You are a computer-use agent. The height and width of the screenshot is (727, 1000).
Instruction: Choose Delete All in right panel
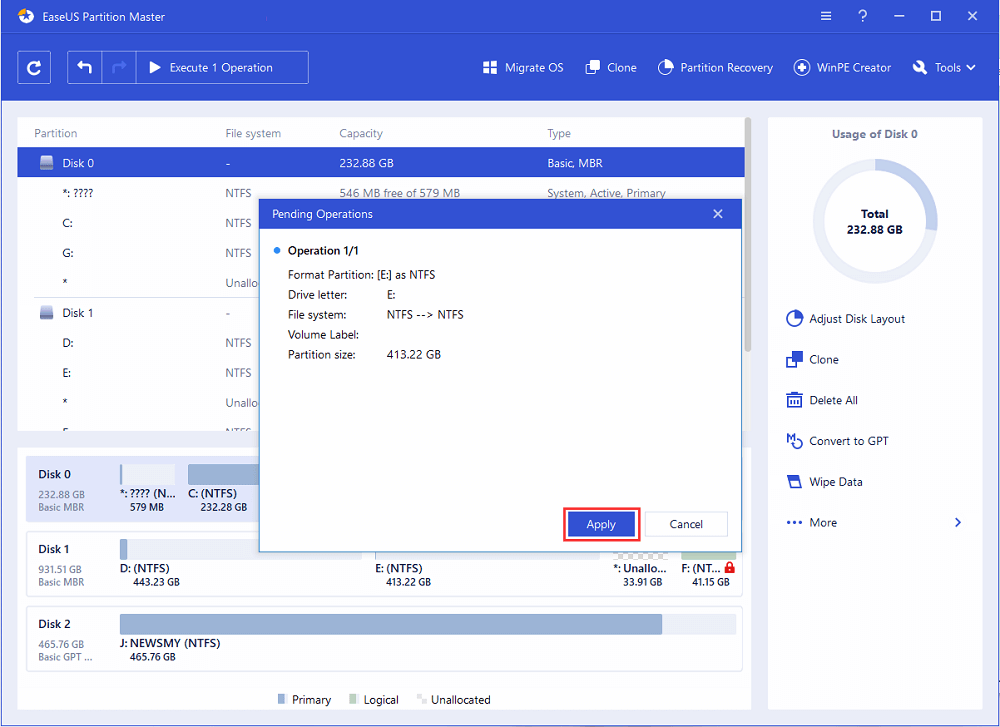click(x=822, y=400)
